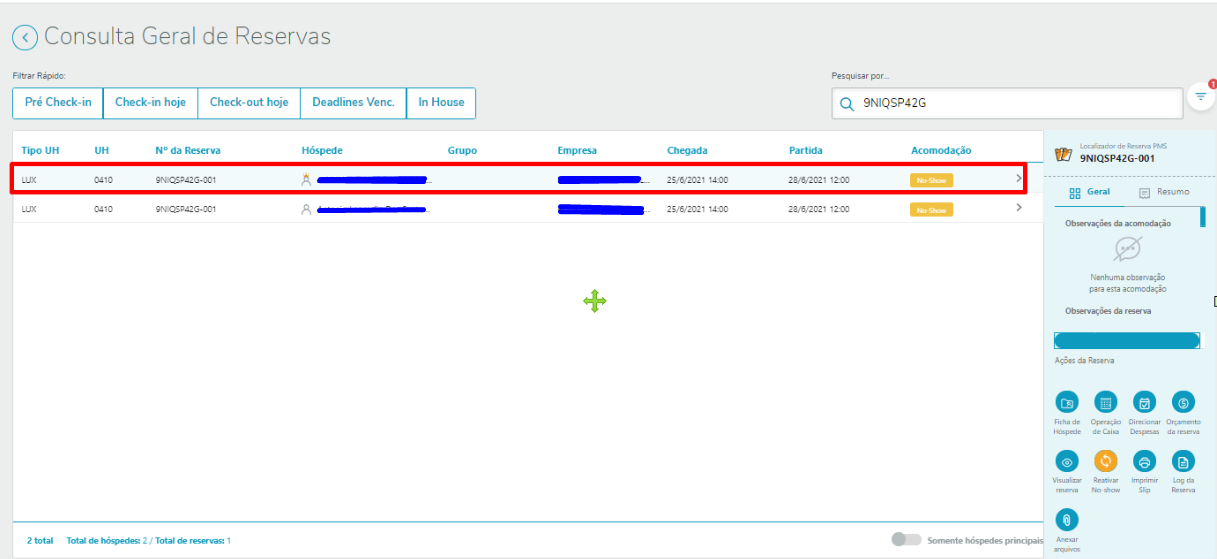Apply Deadlines Venc. quick filter
This screenshot has height=559, width=1217.
pos(353,103)
